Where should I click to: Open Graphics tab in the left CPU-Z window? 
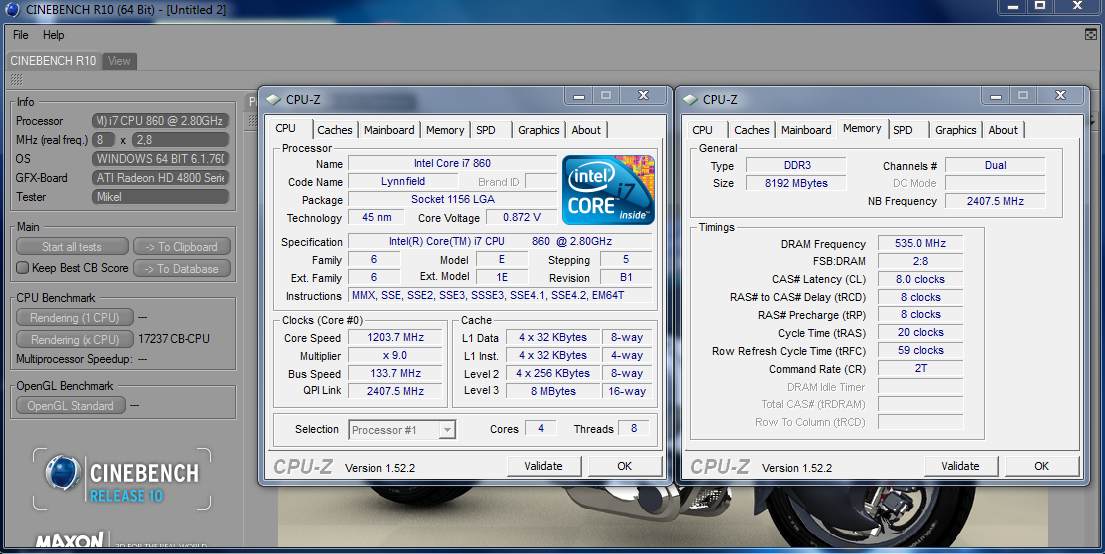click(538, 130)
